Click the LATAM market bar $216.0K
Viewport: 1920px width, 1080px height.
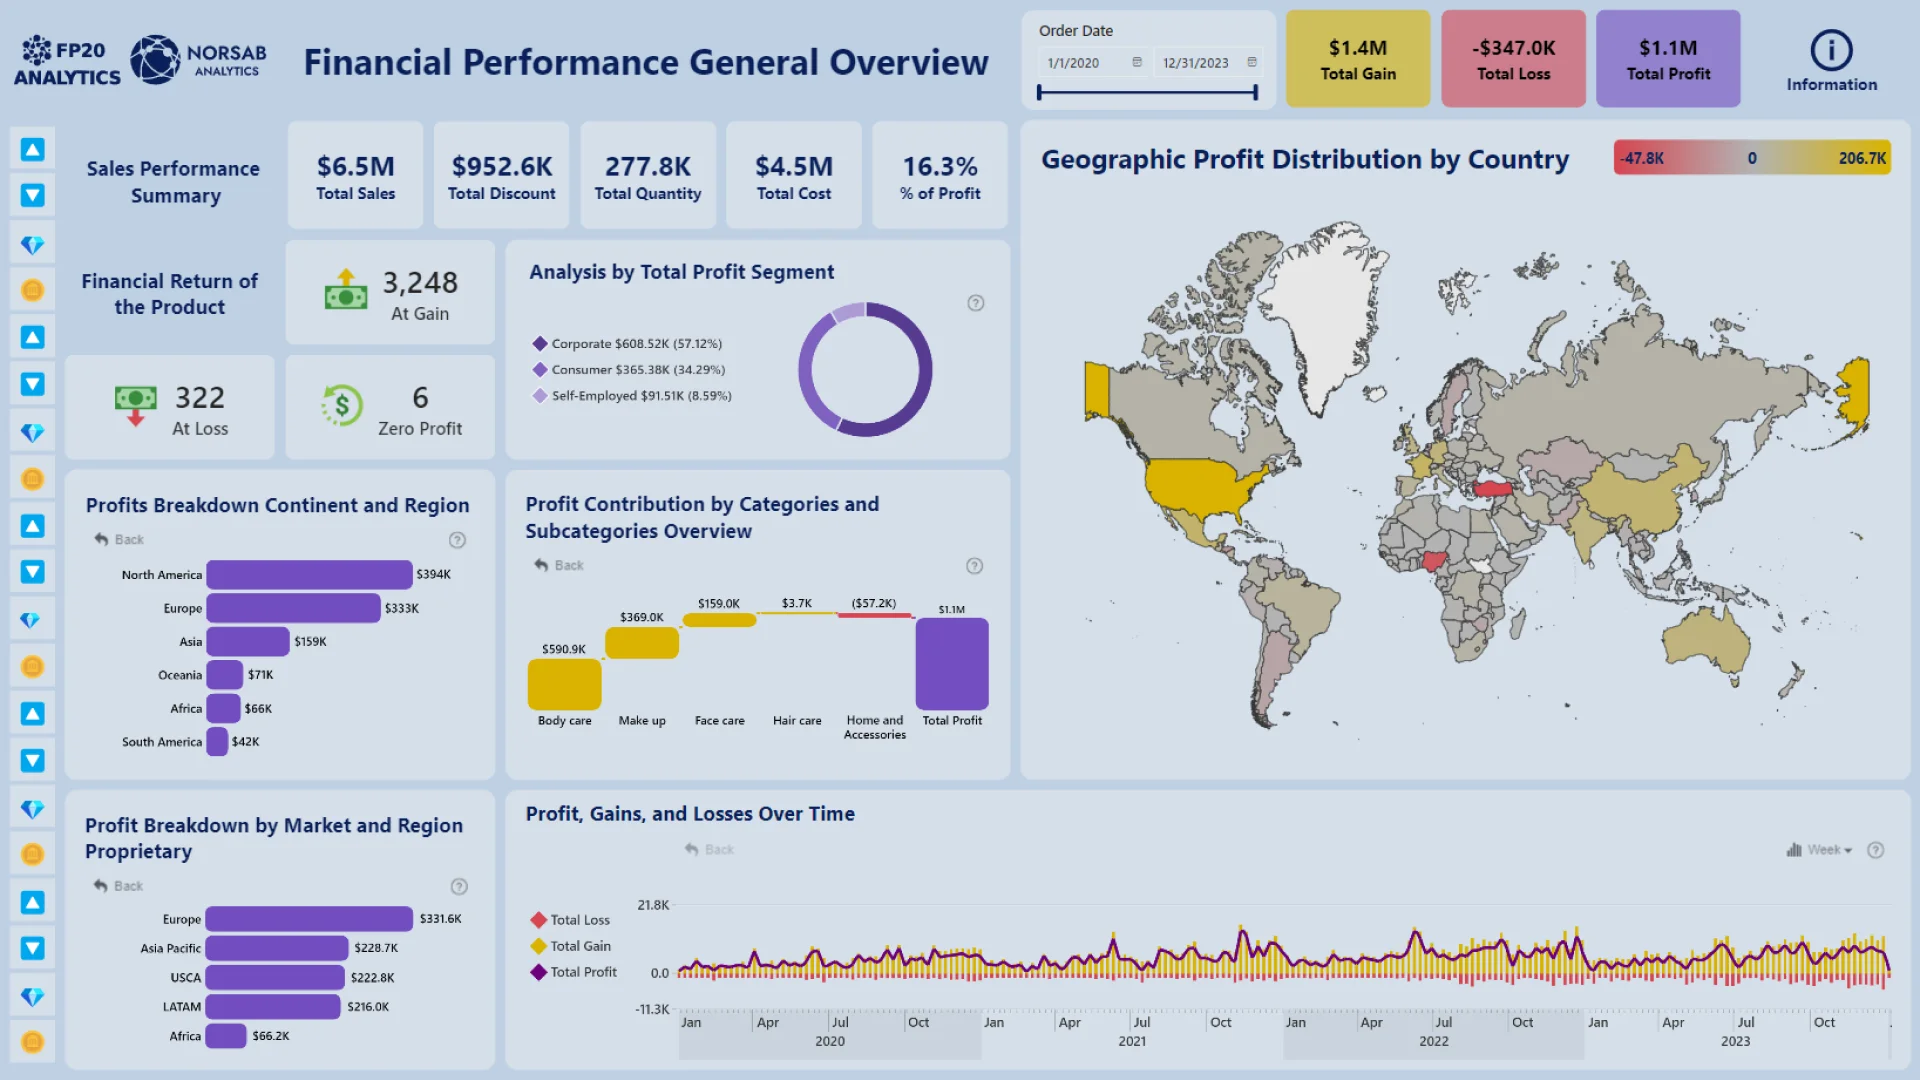click(273, 1006)
